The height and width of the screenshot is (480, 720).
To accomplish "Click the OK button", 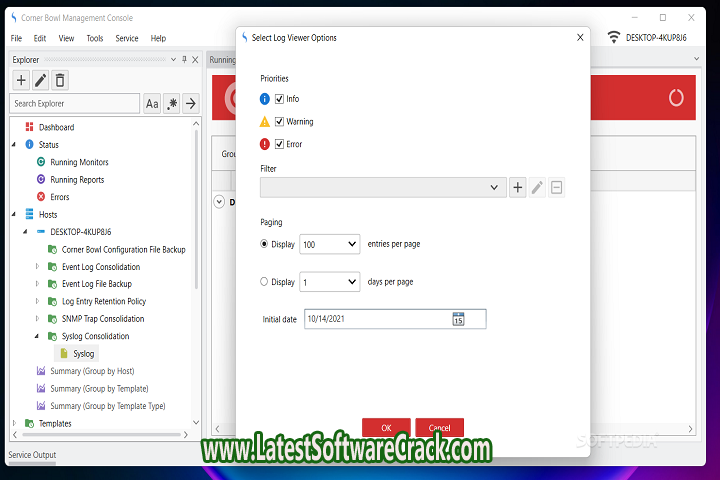I will (386, 427).
